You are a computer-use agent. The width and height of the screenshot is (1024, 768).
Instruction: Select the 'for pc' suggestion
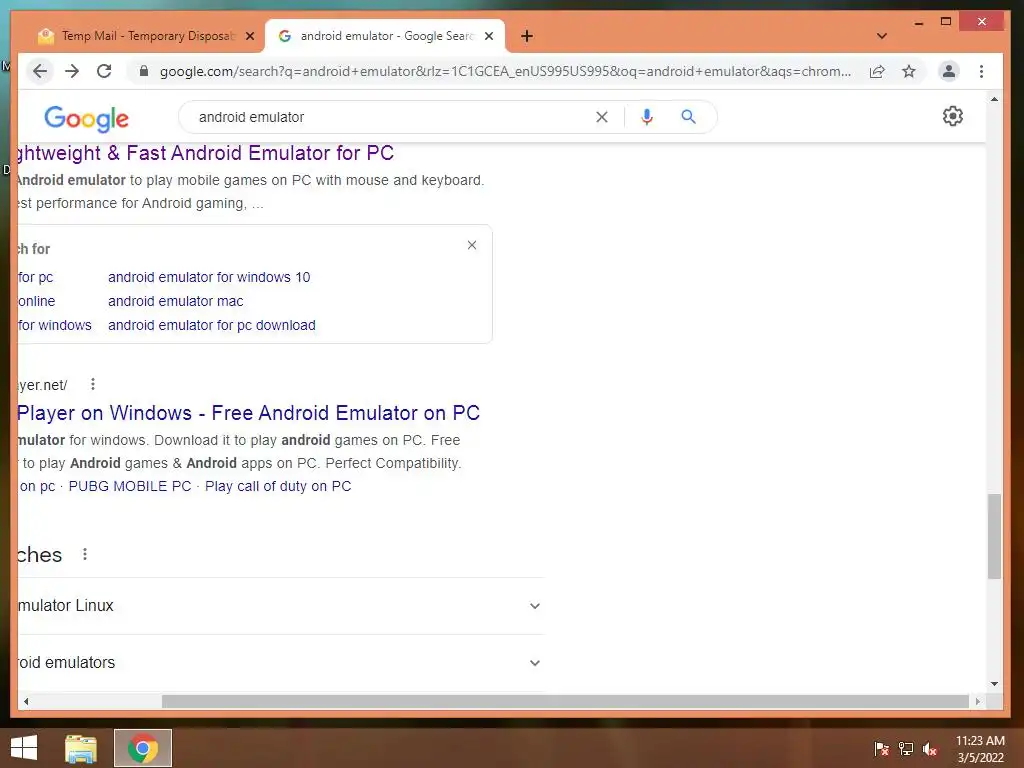pyautogui.click(x=36, y=277)
